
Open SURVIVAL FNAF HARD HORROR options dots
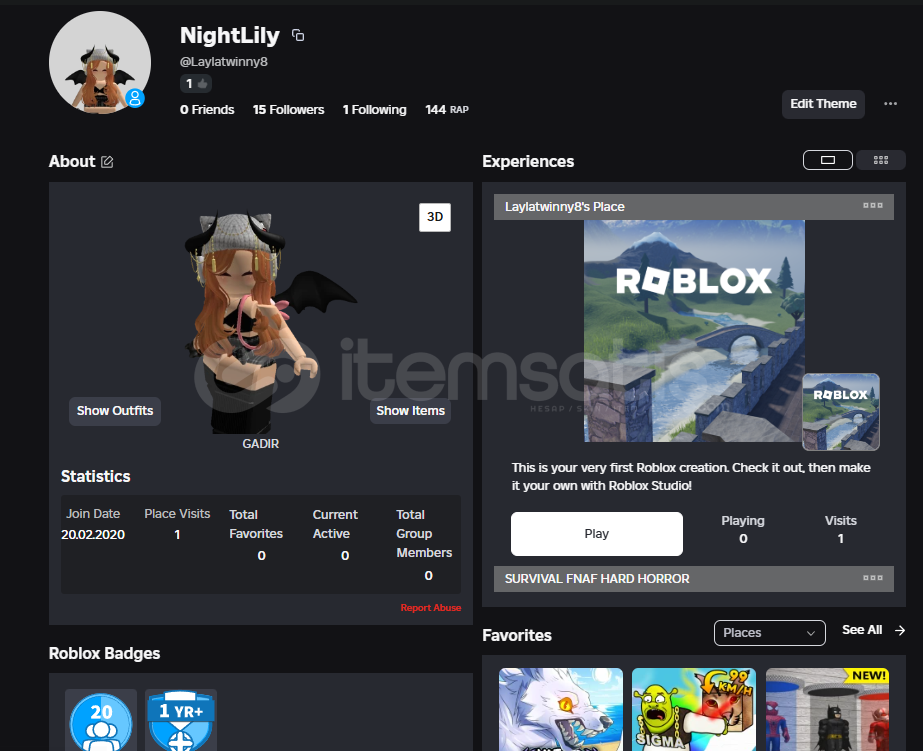point(872,578)
